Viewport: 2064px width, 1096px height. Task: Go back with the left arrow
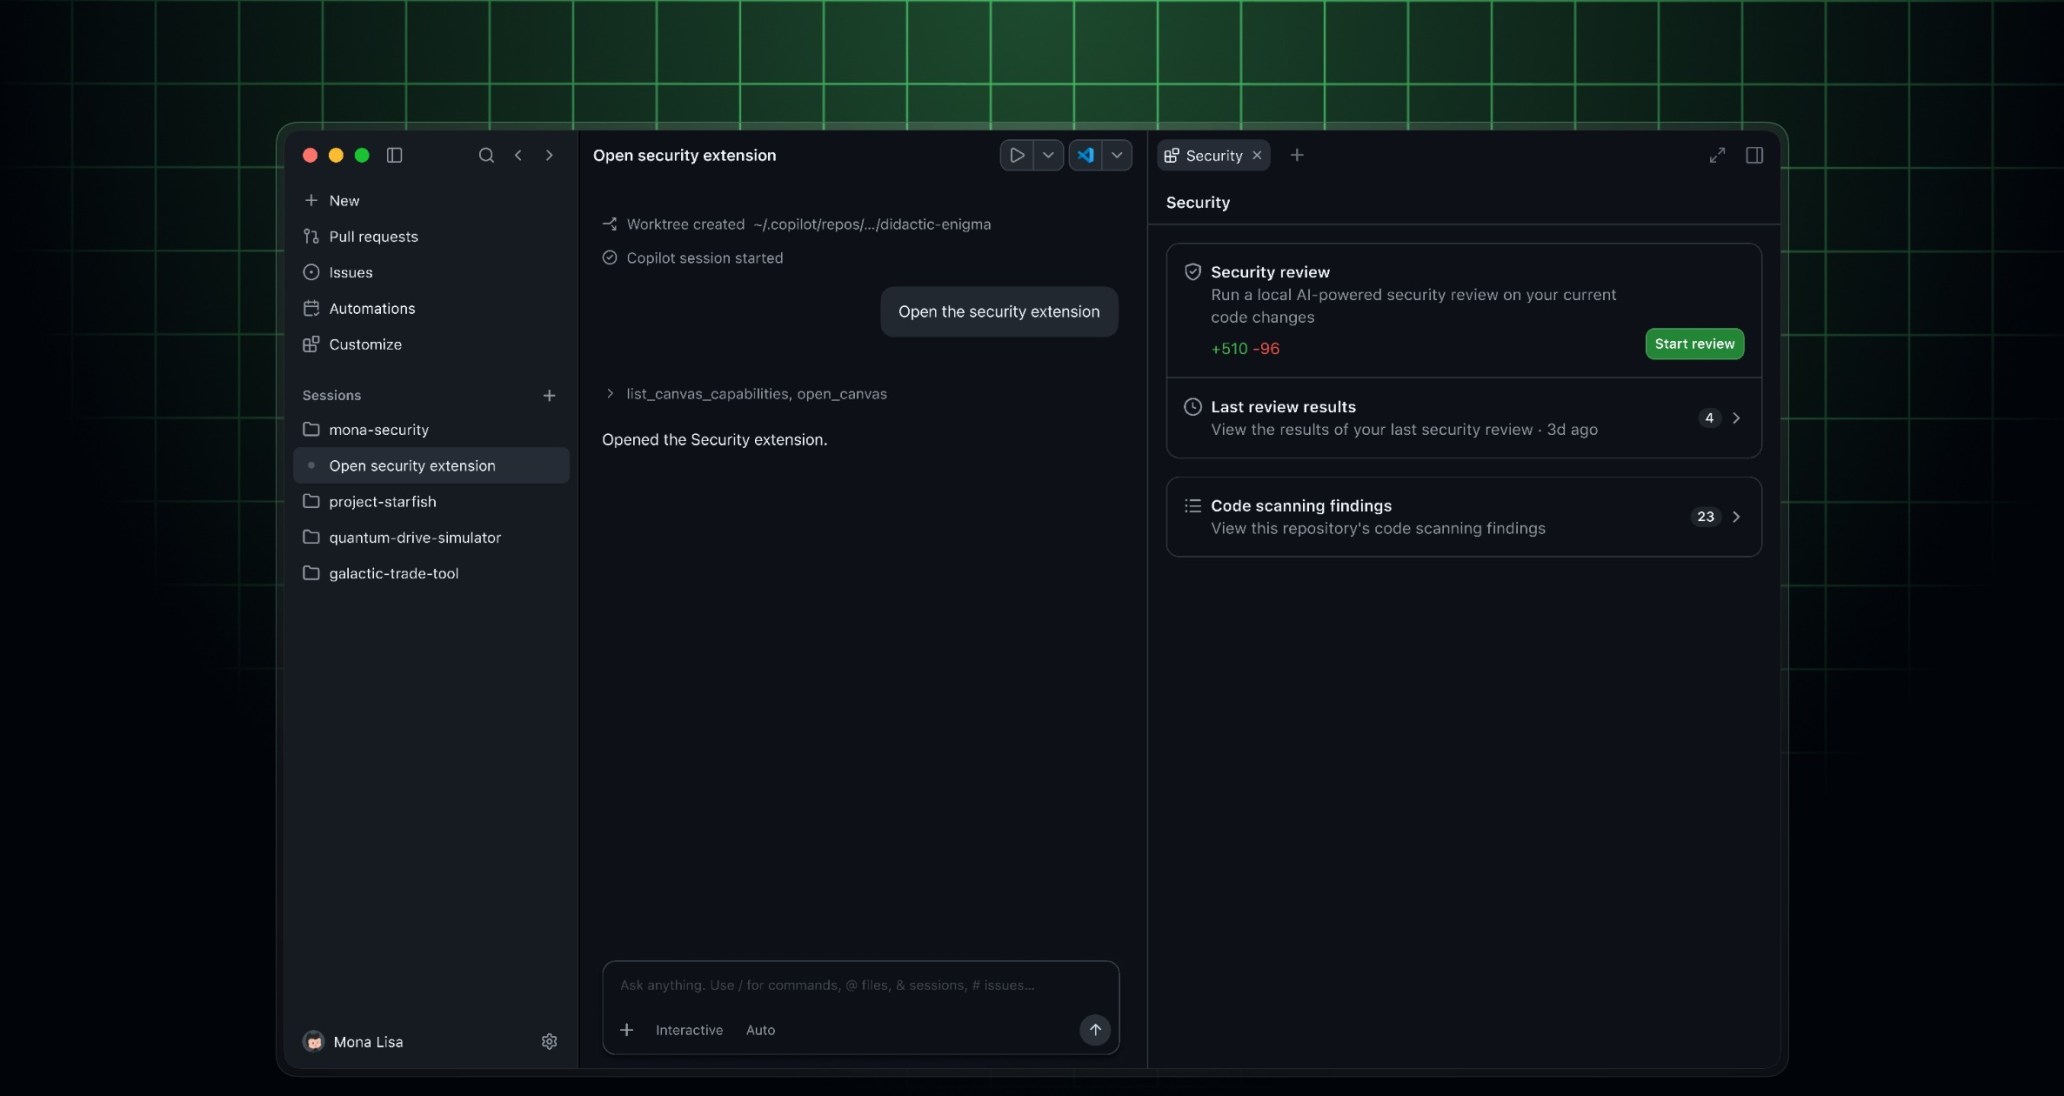(x=518, y=155)
